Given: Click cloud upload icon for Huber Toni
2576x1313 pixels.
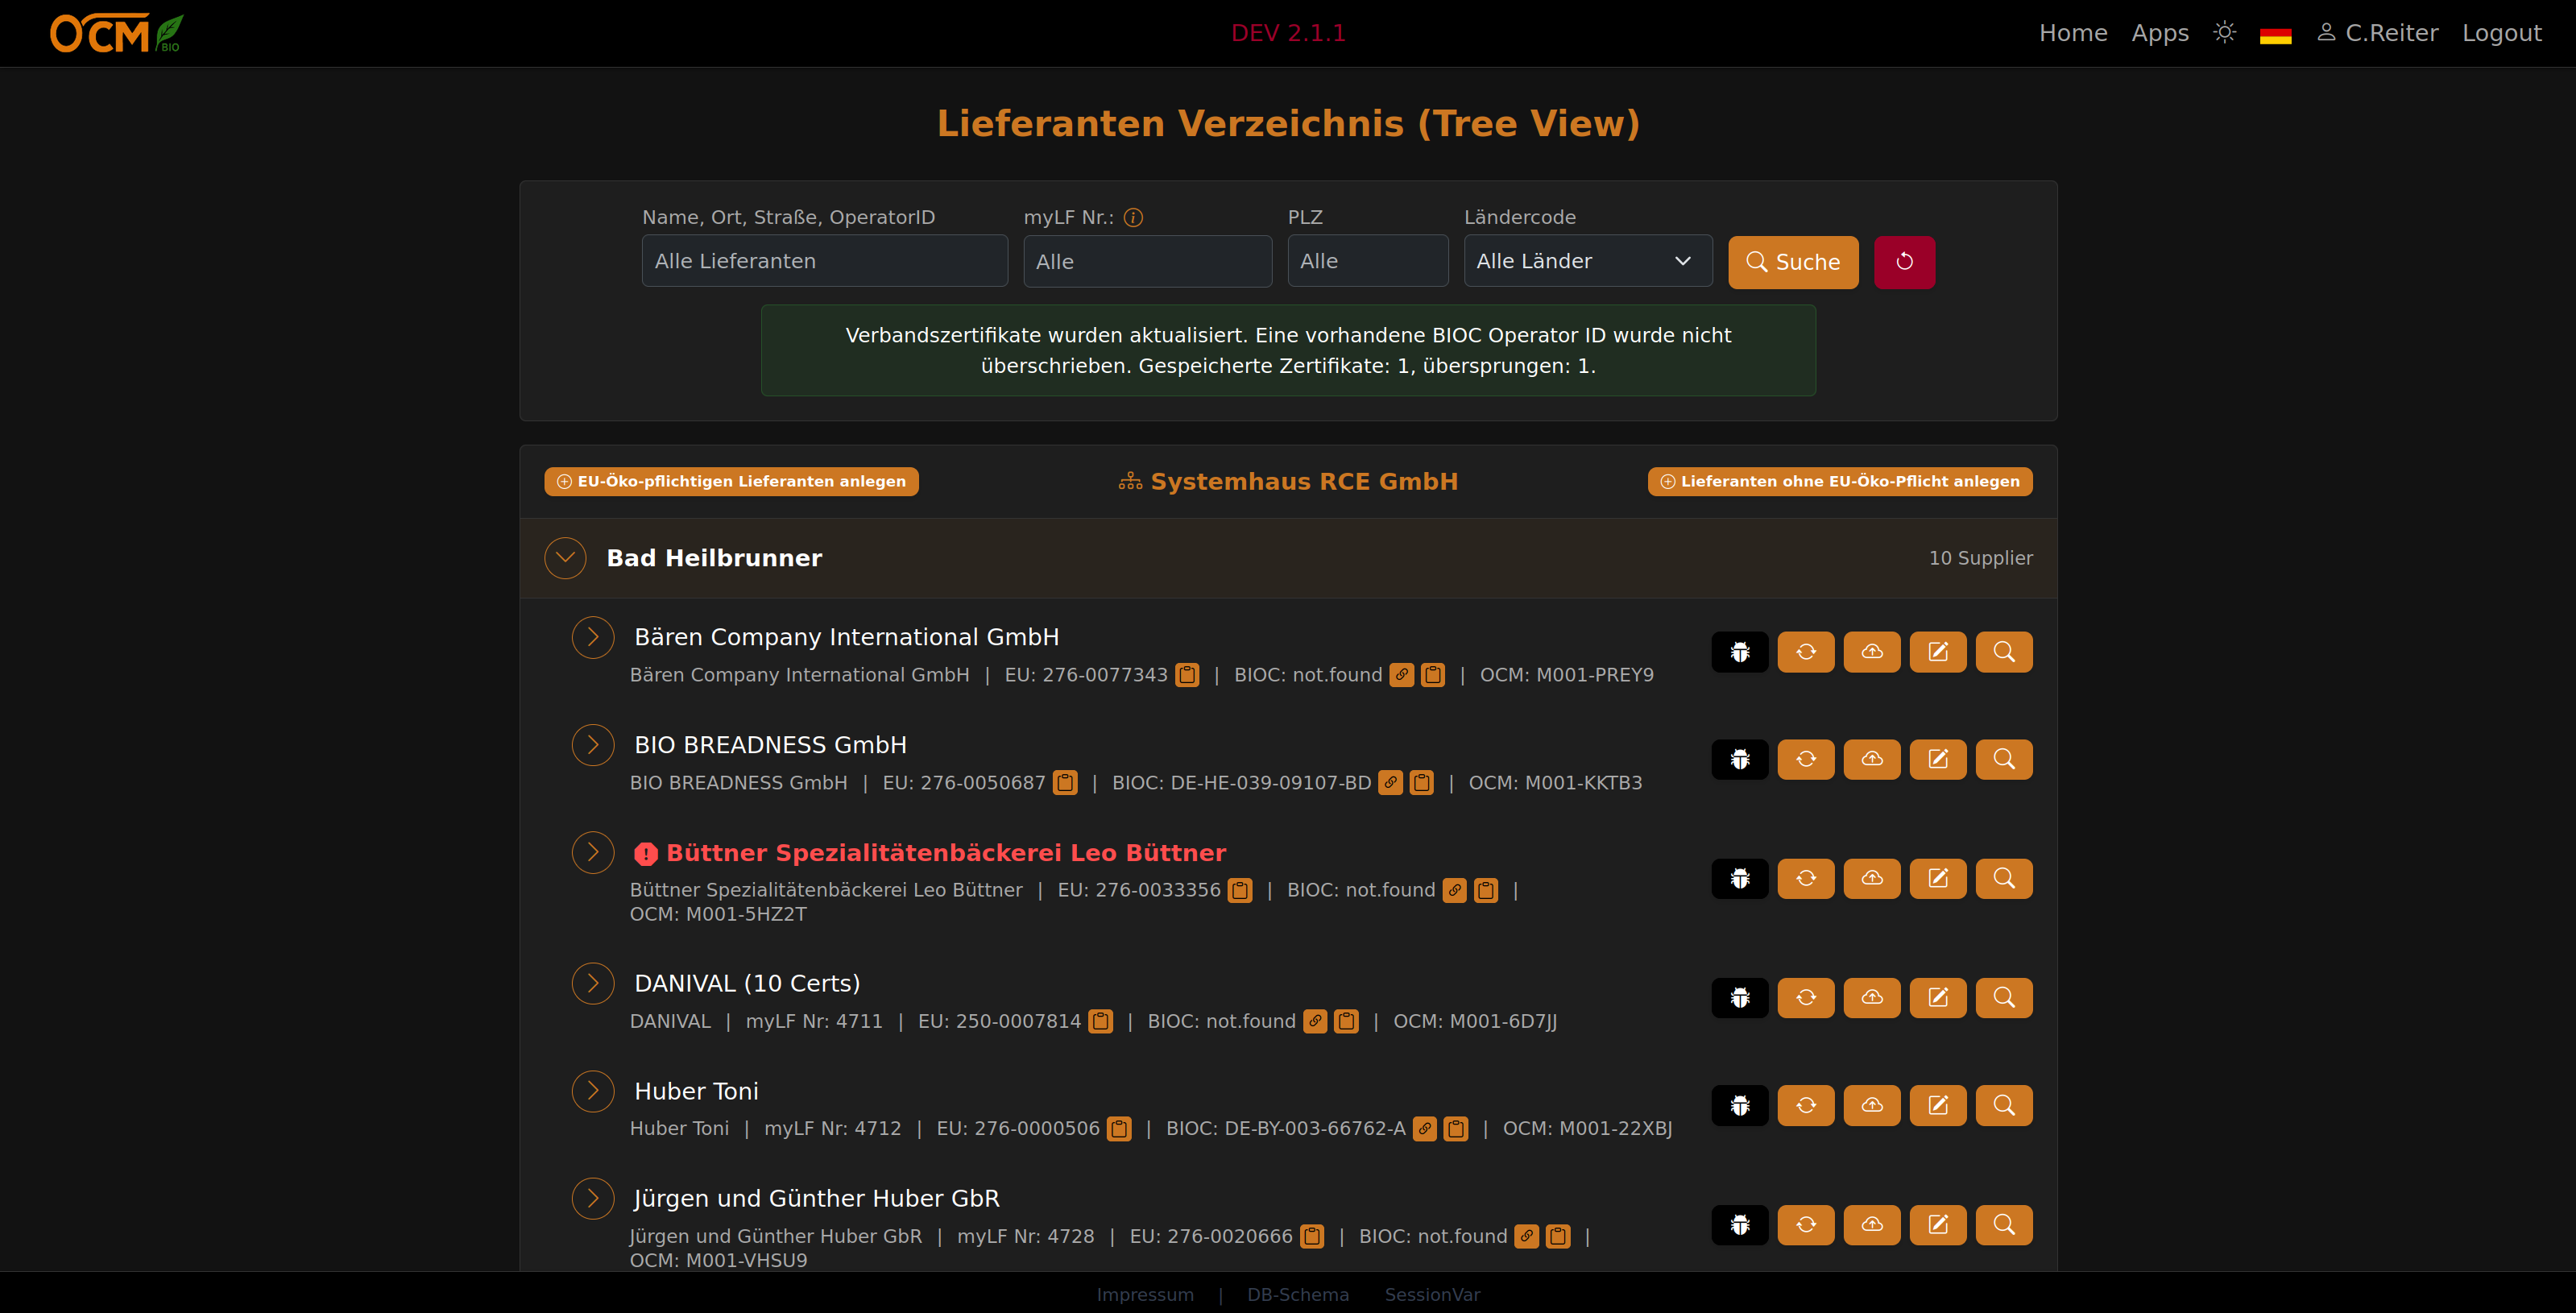Looking at the screenshot, I should (x=1871, y=1105).
